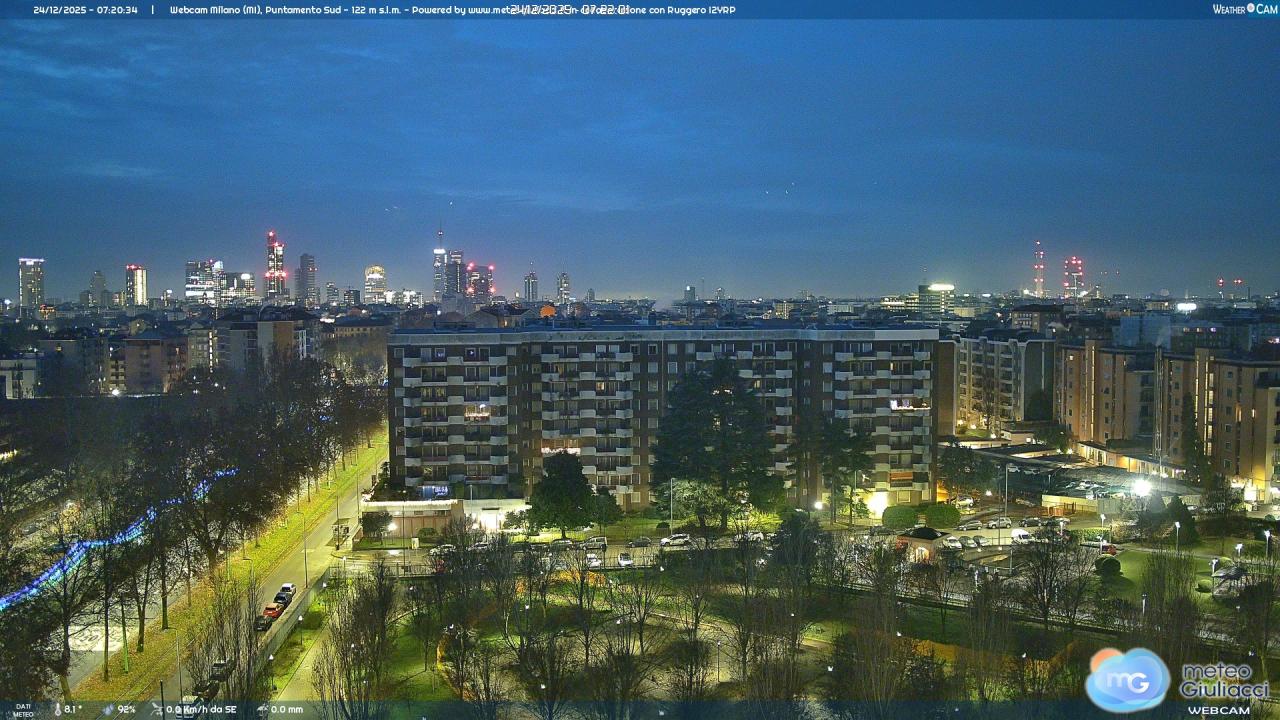Click the WeatherCAM logo at top right
This screenshot has height=720, width=1280.
click(x=1244, y=9)
